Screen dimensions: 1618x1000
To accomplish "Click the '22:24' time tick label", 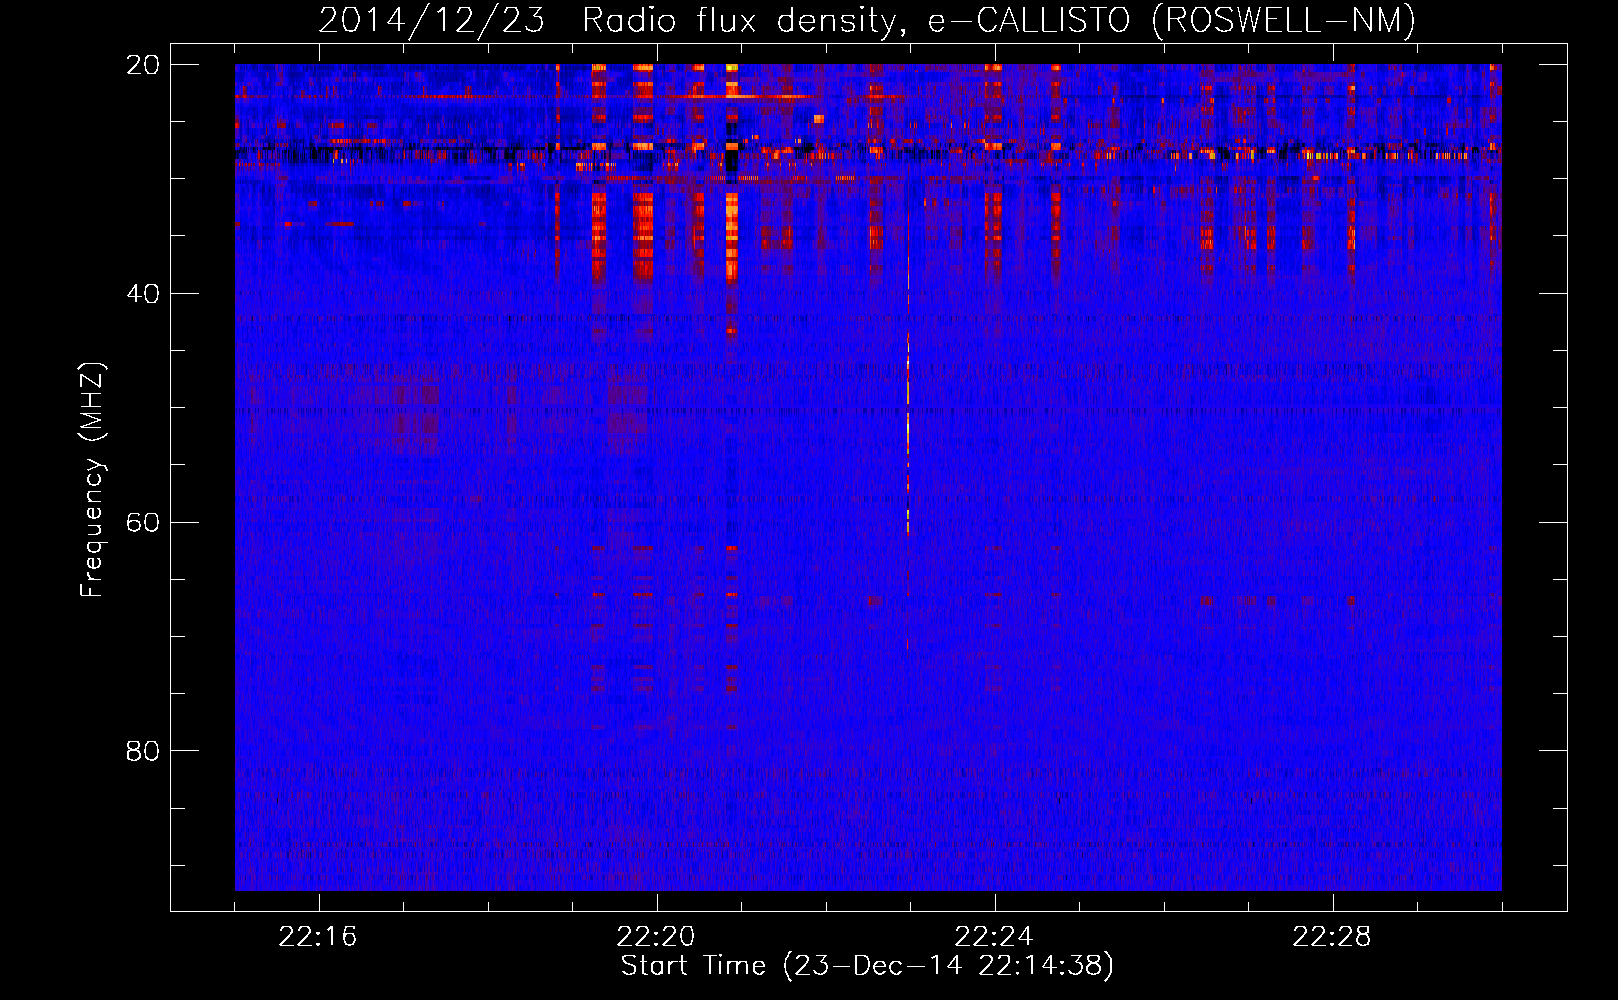I will point(994,937).
